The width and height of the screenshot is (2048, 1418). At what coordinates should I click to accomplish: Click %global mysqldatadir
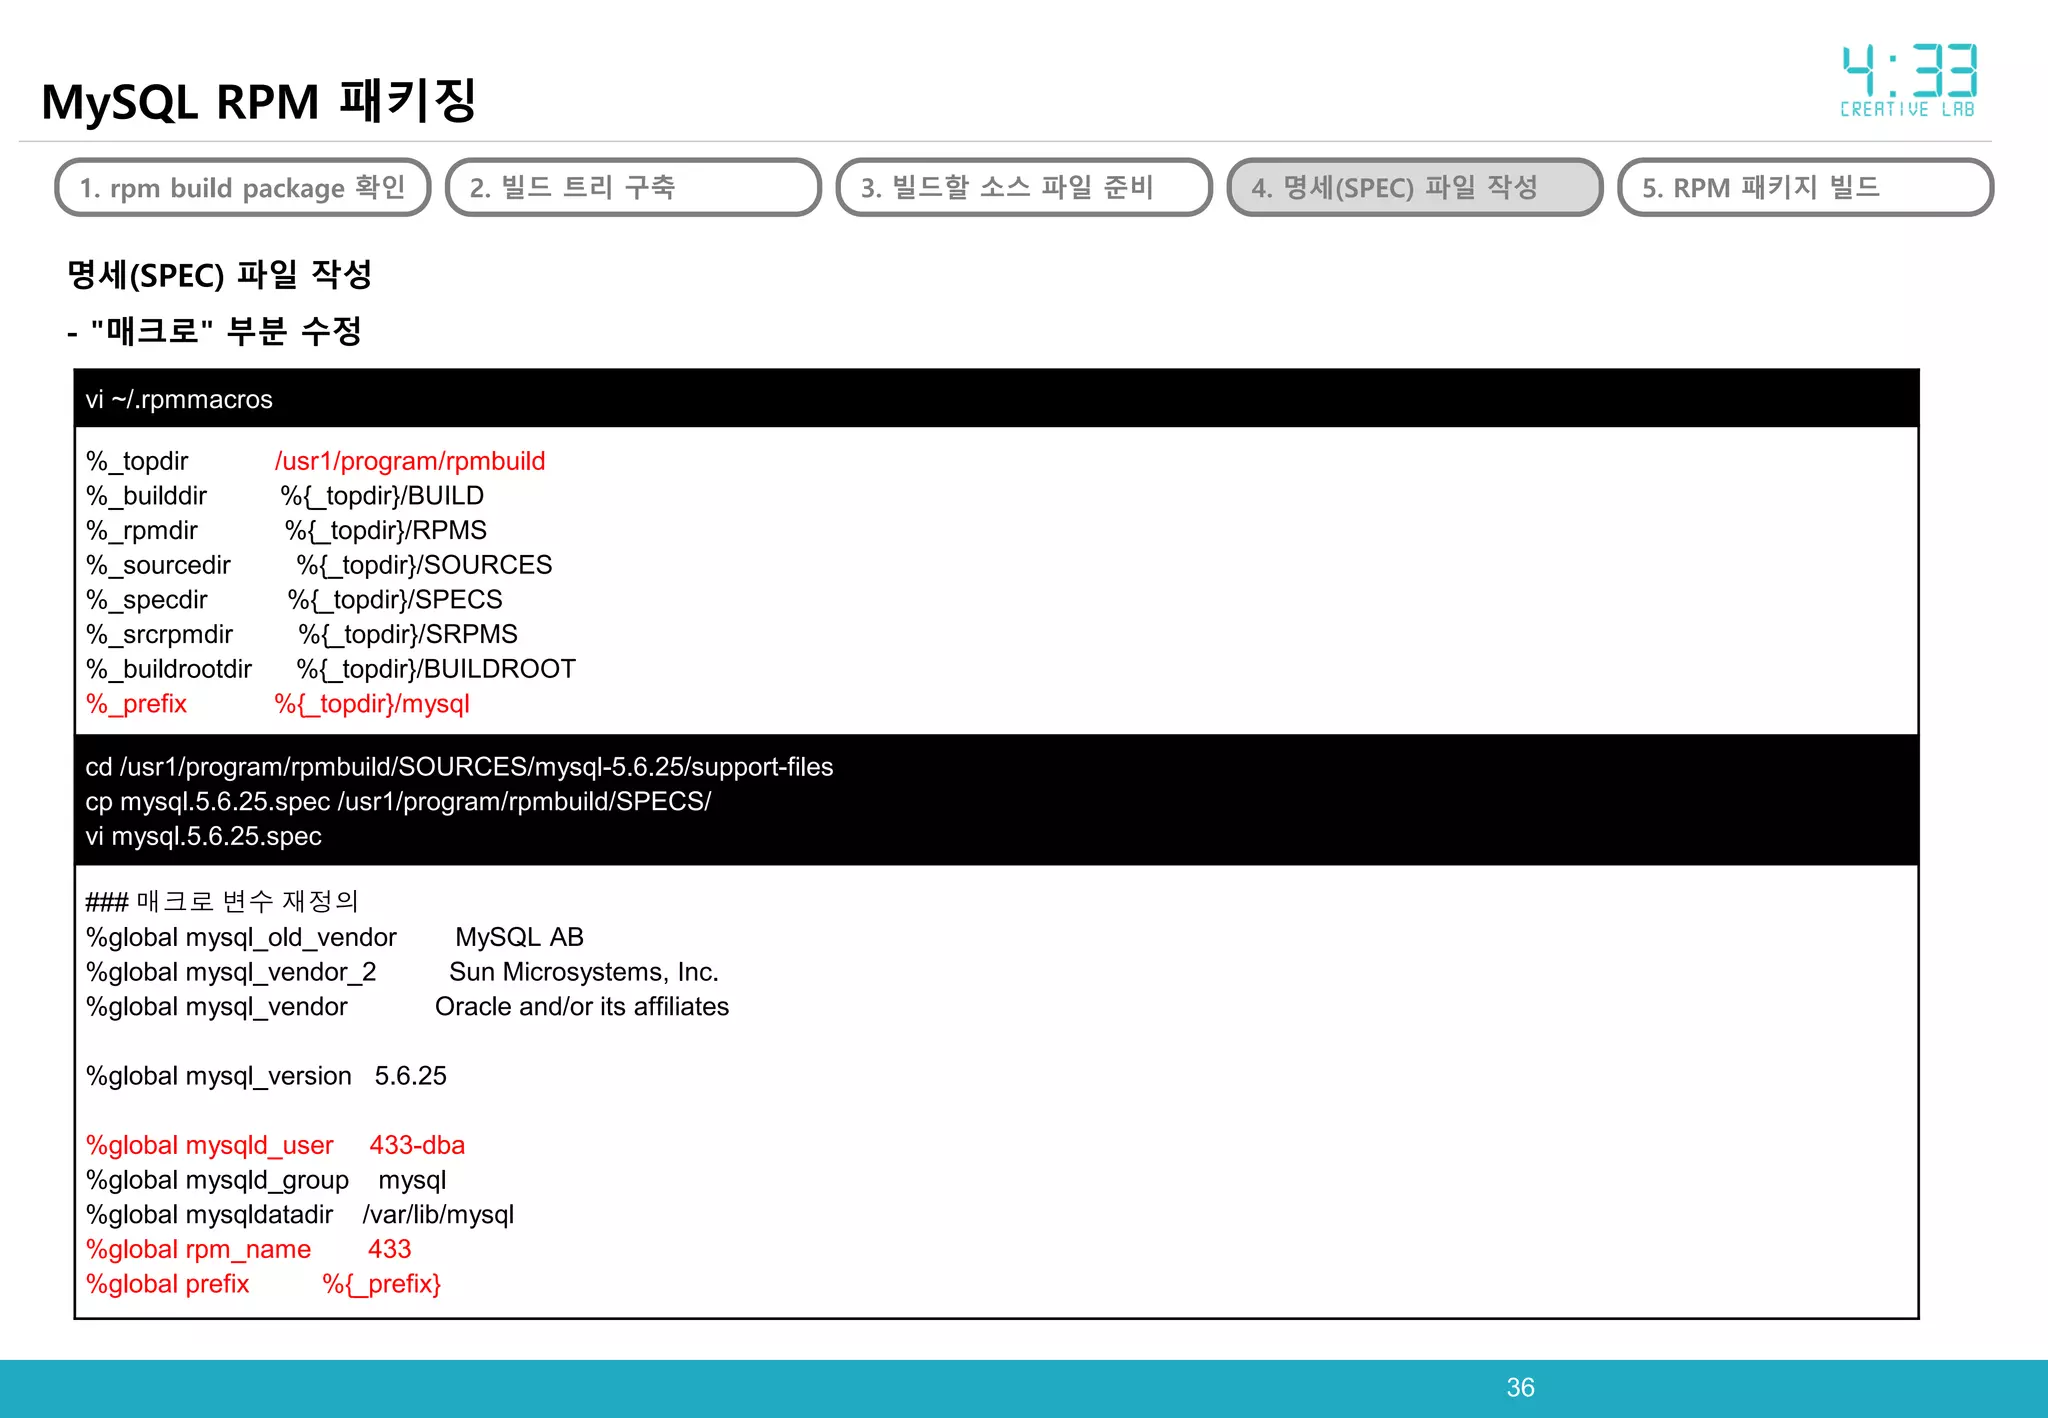(x=209, y=1214)
